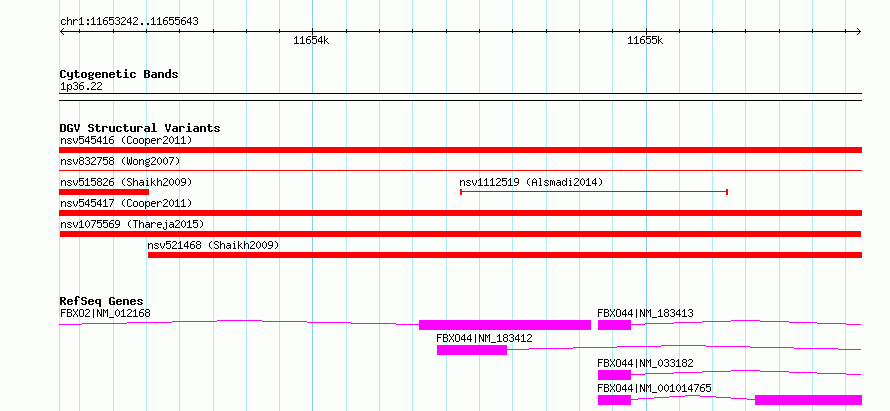This screenshot has width=890, height=411.
Task: Select the nsv545417 (Cooper2011) variant label
Action: (x=126, y=203)
